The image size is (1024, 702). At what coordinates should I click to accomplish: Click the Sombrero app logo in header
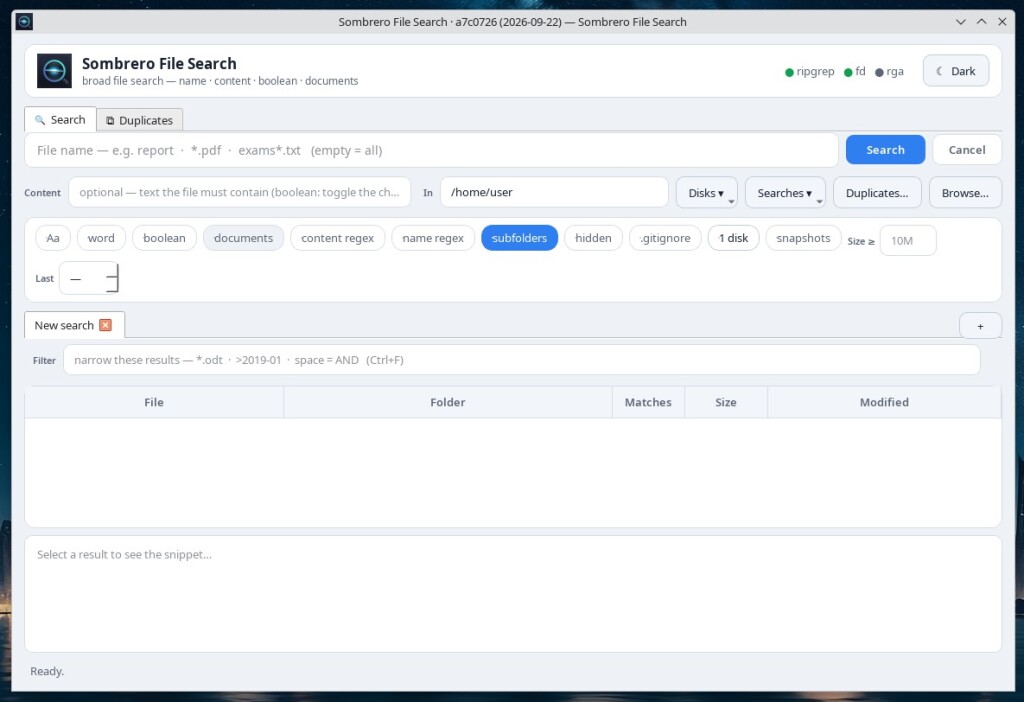pyautogui.click(x=54, y=71)
